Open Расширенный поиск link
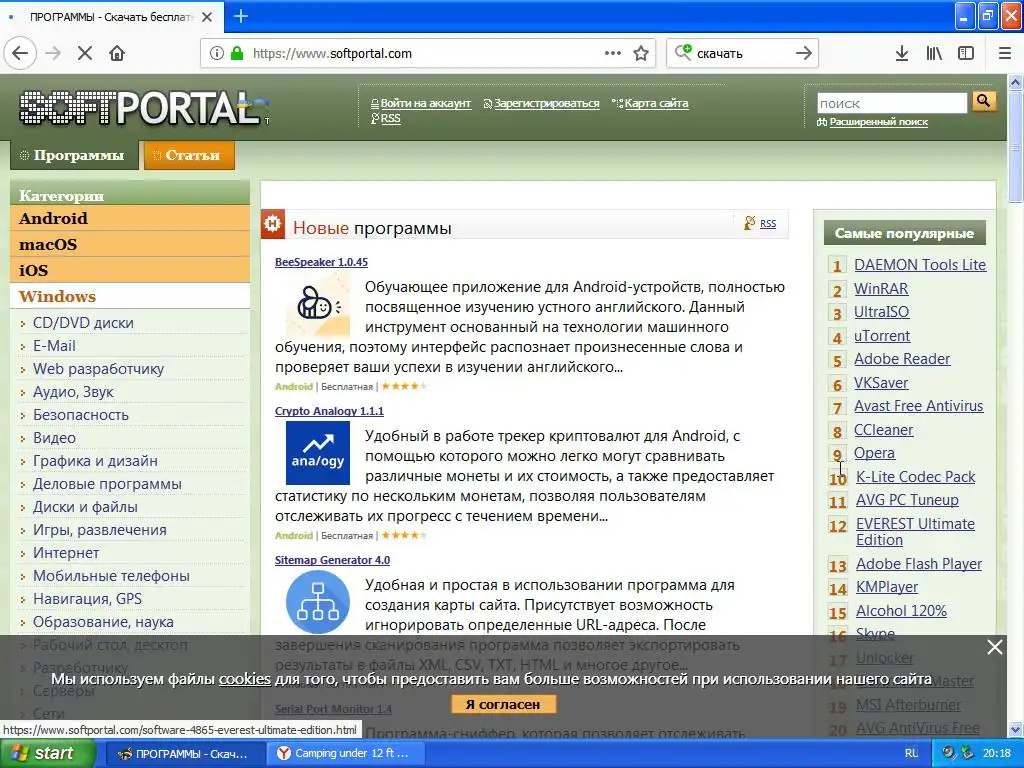1024x768 pixels. click(878, 122)
